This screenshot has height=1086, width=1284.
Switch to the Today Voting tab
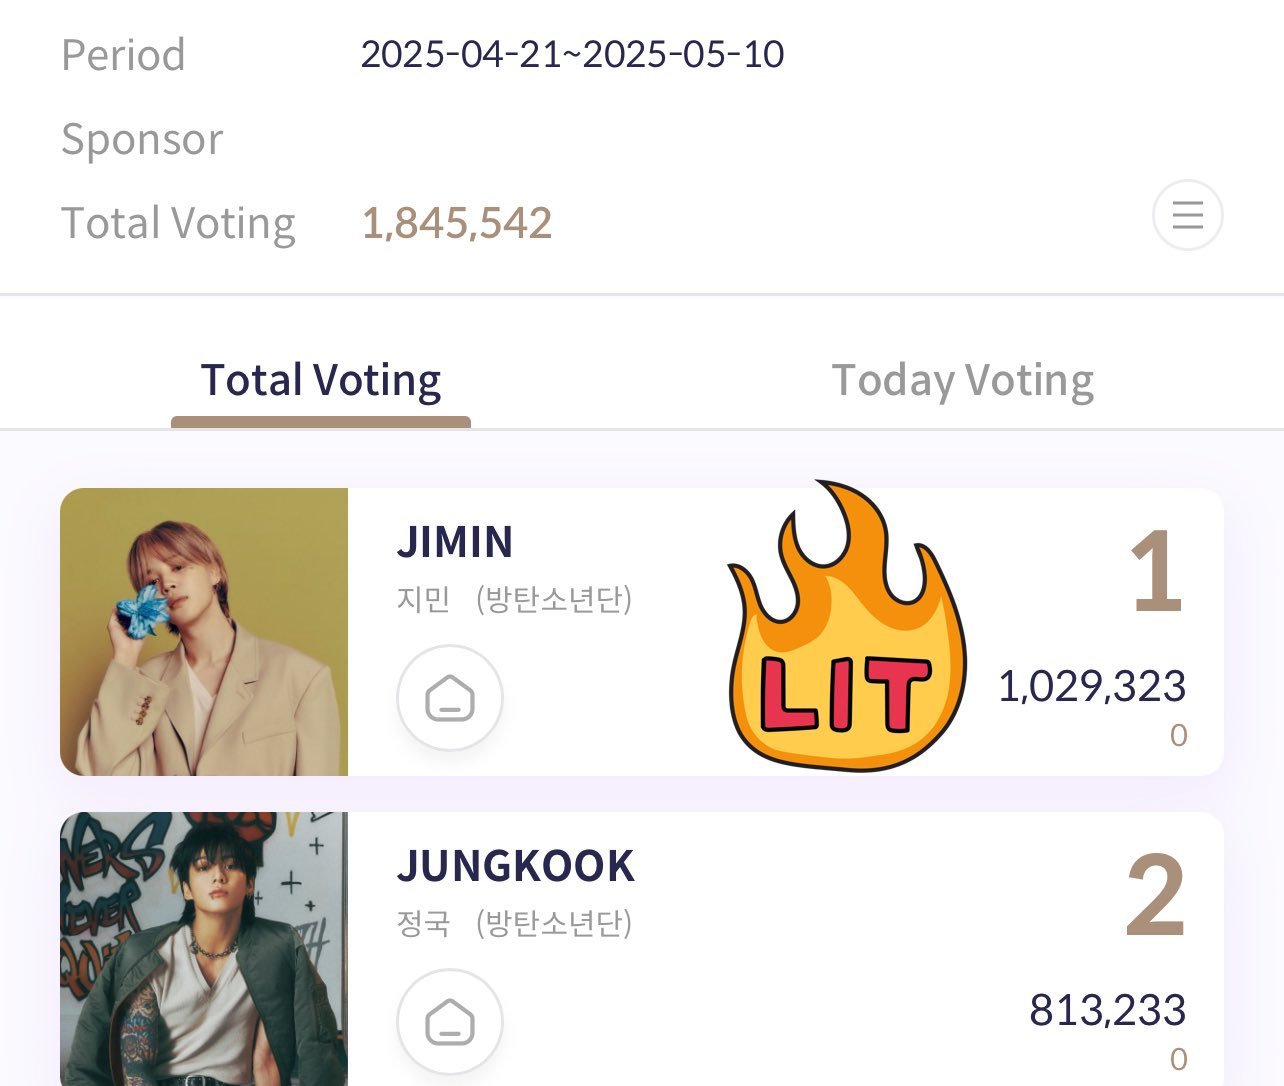962,381
